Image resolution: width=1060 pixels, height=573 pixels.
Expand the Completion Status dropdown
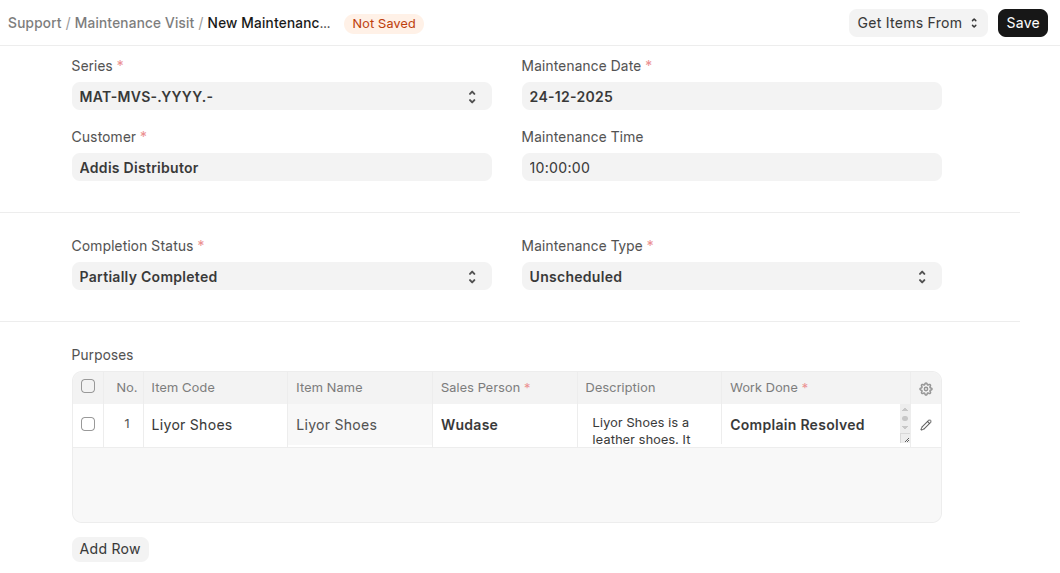[x=281, y=277]
